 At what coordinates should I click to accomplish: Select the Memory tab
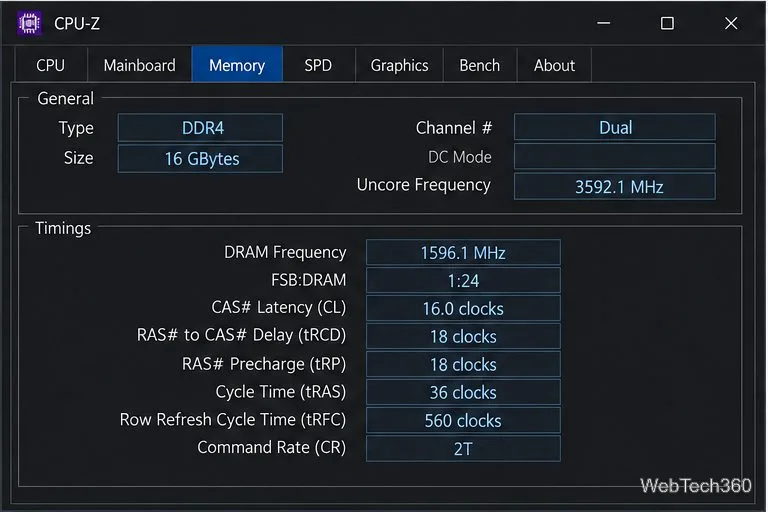tap(237, 65)
